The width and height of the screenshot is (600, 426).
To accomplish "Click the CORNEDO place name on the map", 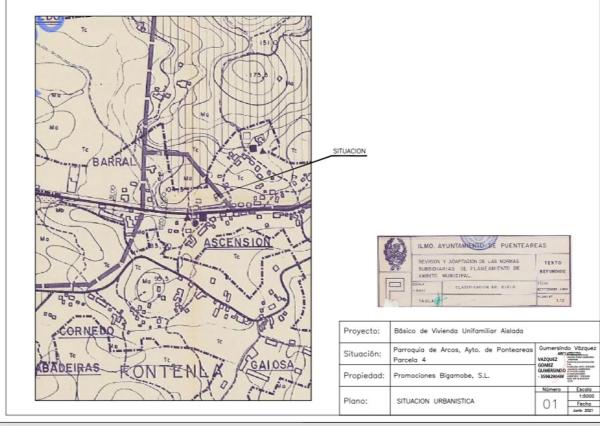I will coord(86,330).
